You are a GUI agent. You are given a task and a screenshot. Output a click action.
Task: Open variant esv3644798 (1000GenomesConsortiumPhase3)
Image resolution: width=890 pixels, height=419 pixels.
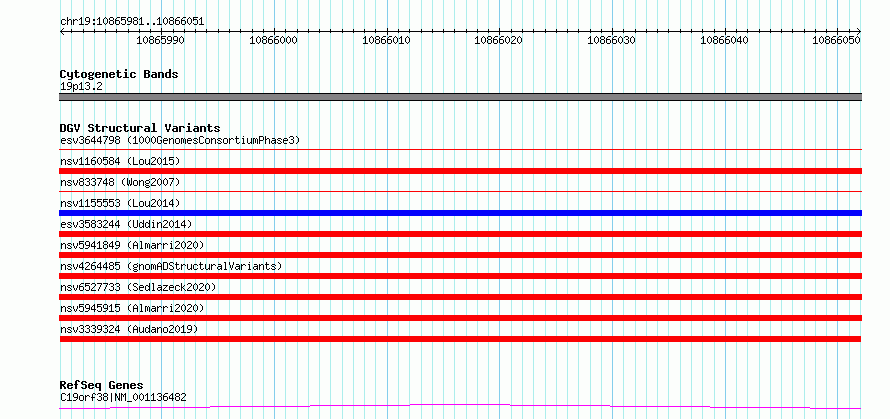[x=180, y=140]
